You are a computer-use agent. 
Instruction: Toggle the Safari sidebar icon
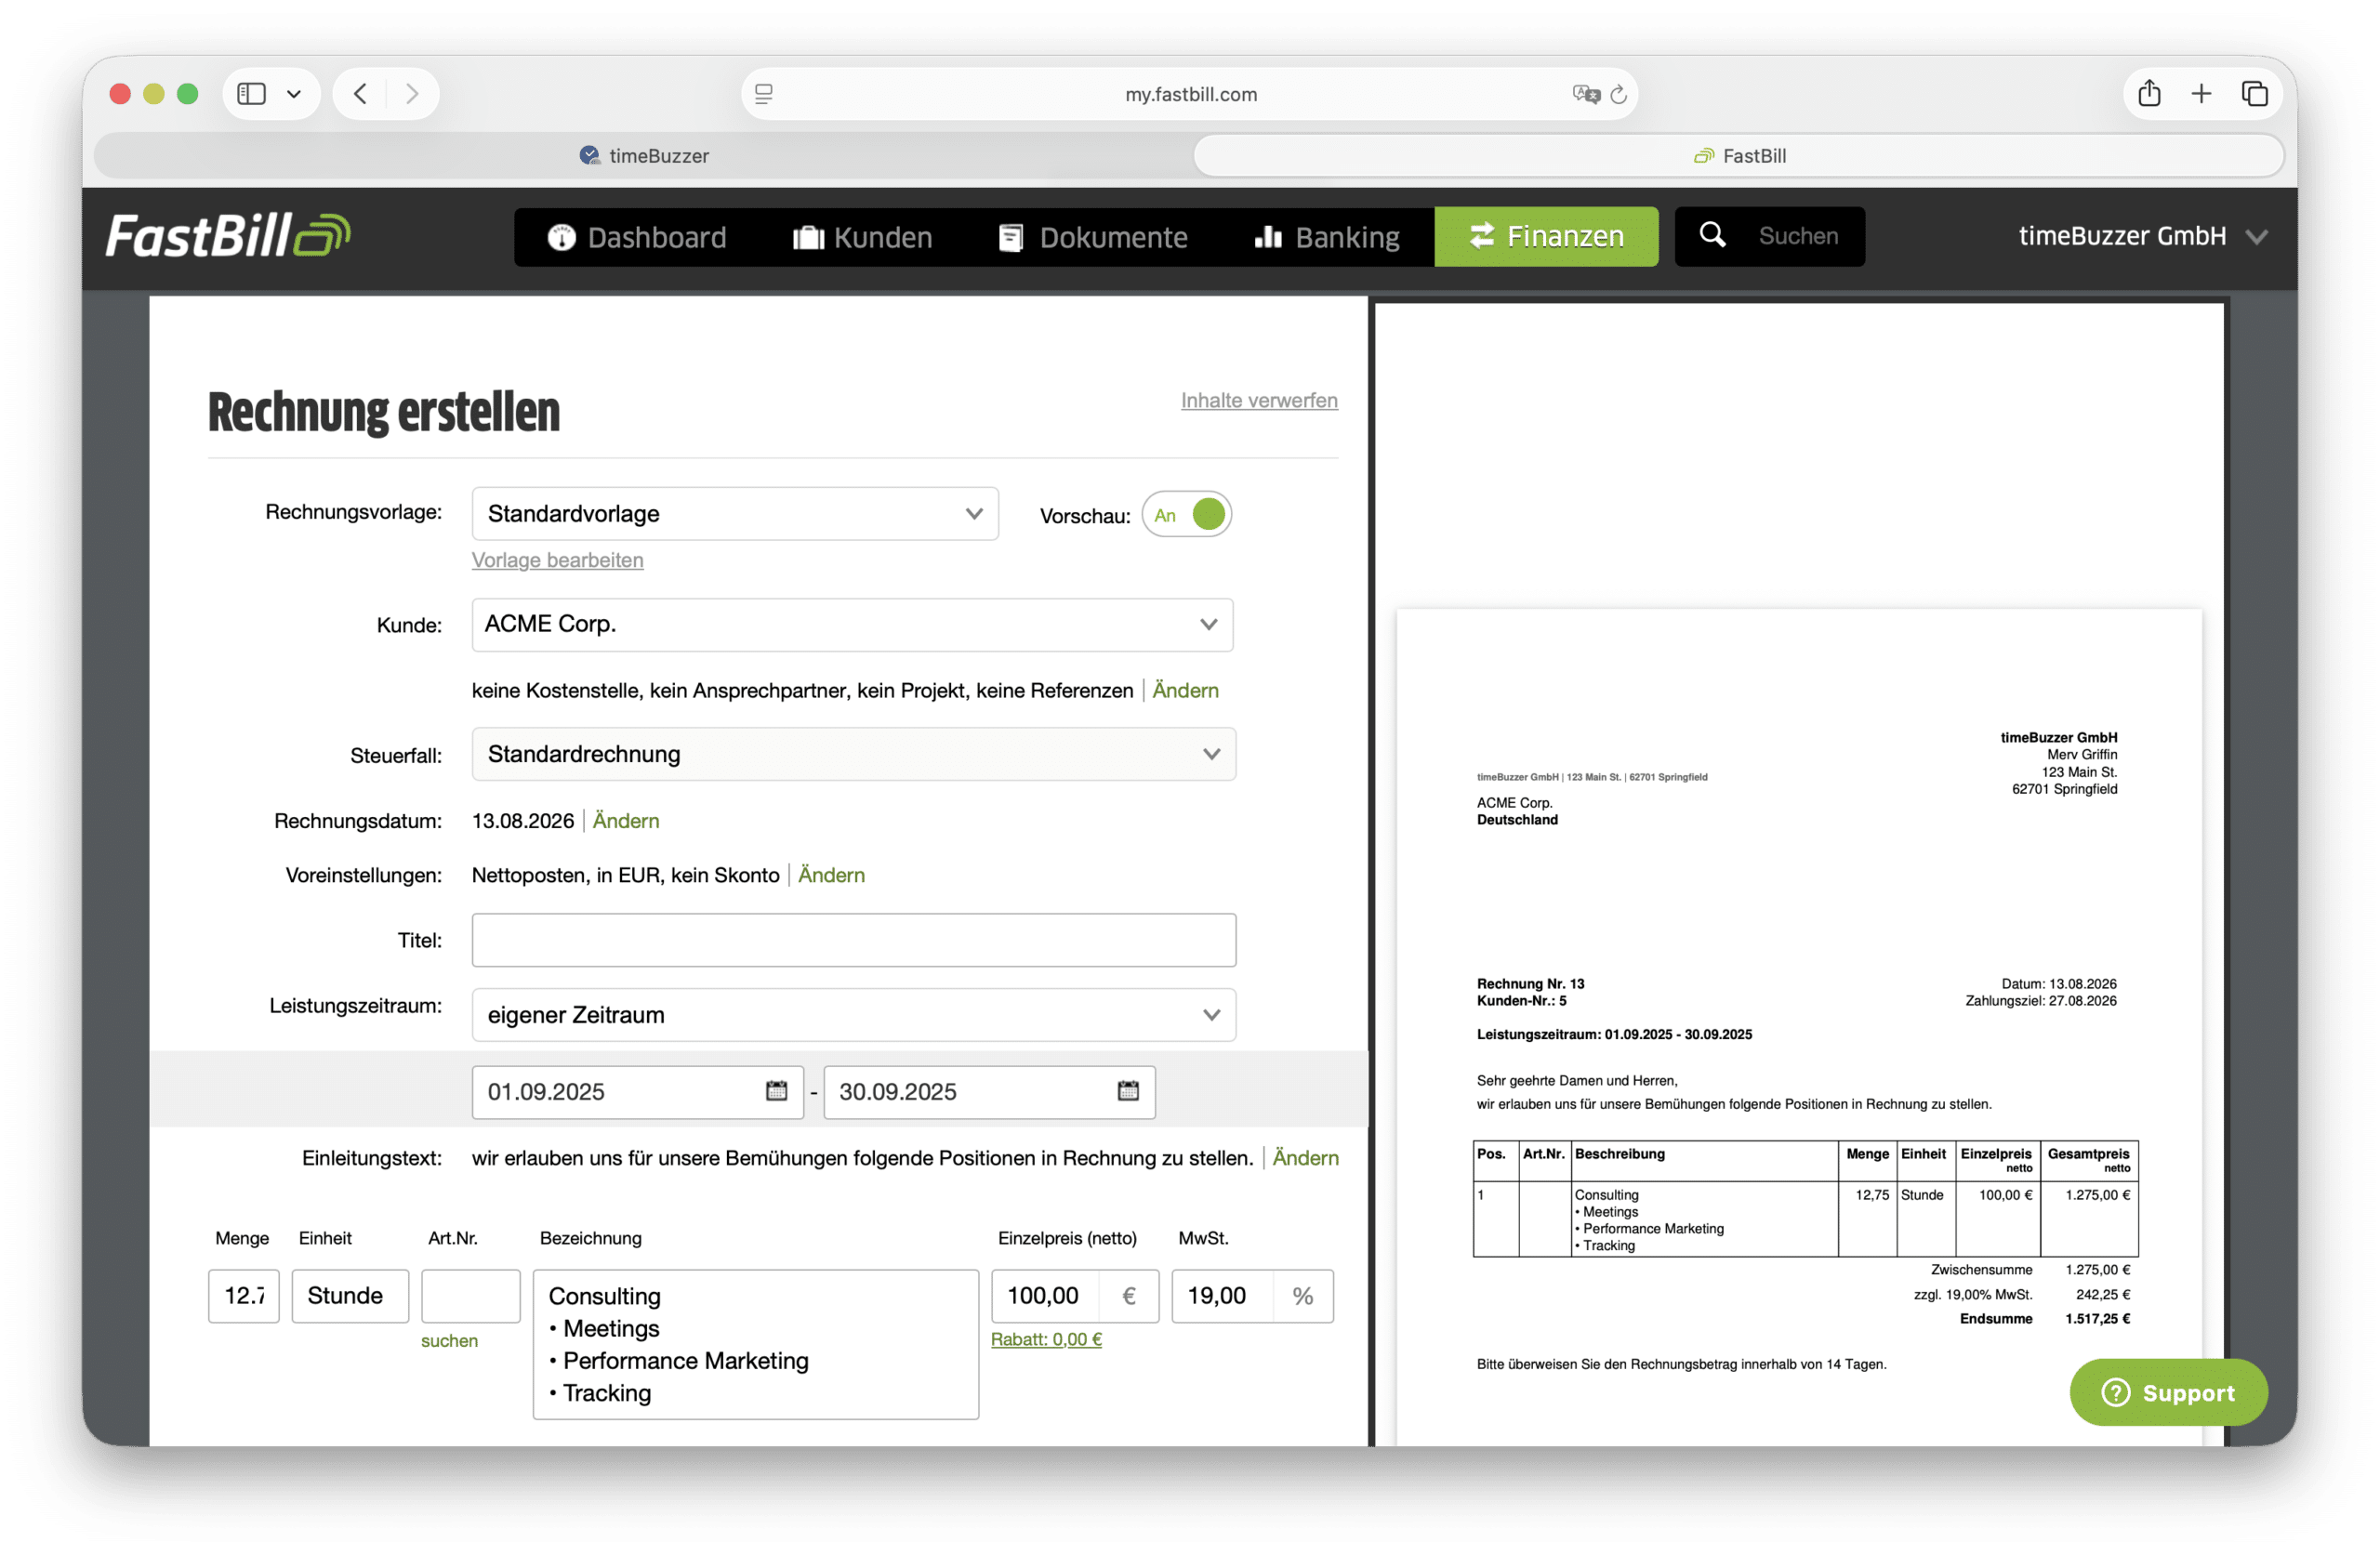[251, 94]
